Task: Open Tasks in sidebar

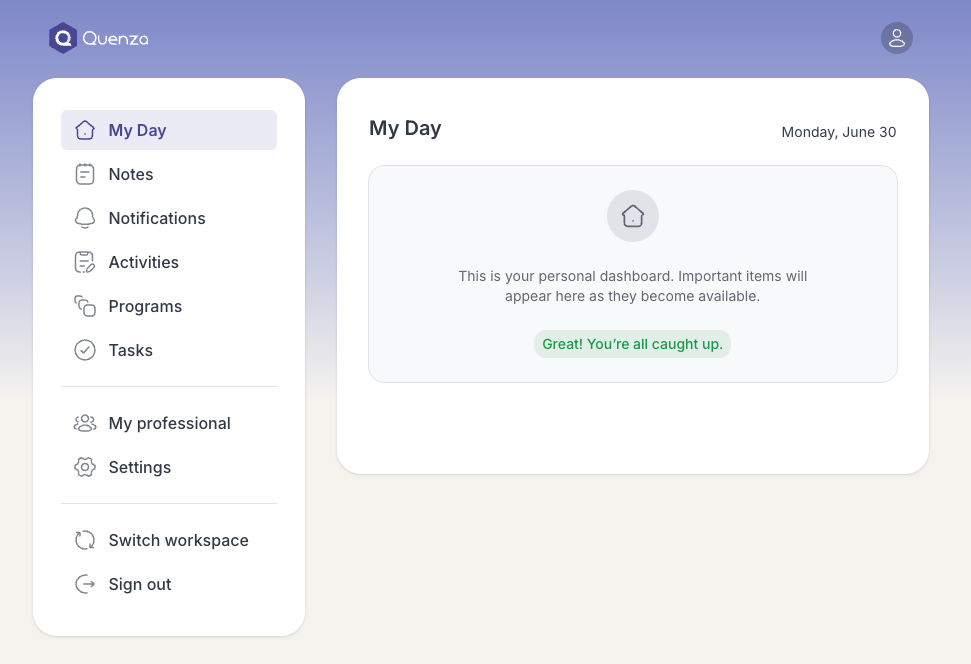Action: [131, 350]
